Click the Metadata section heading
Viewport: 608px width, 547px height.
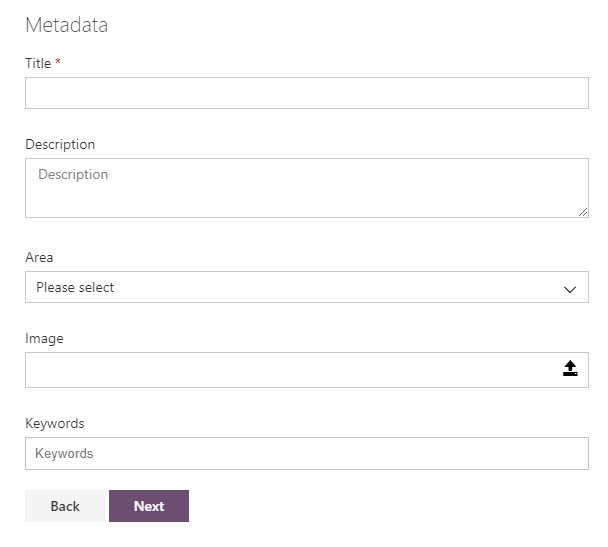point(66,25)
